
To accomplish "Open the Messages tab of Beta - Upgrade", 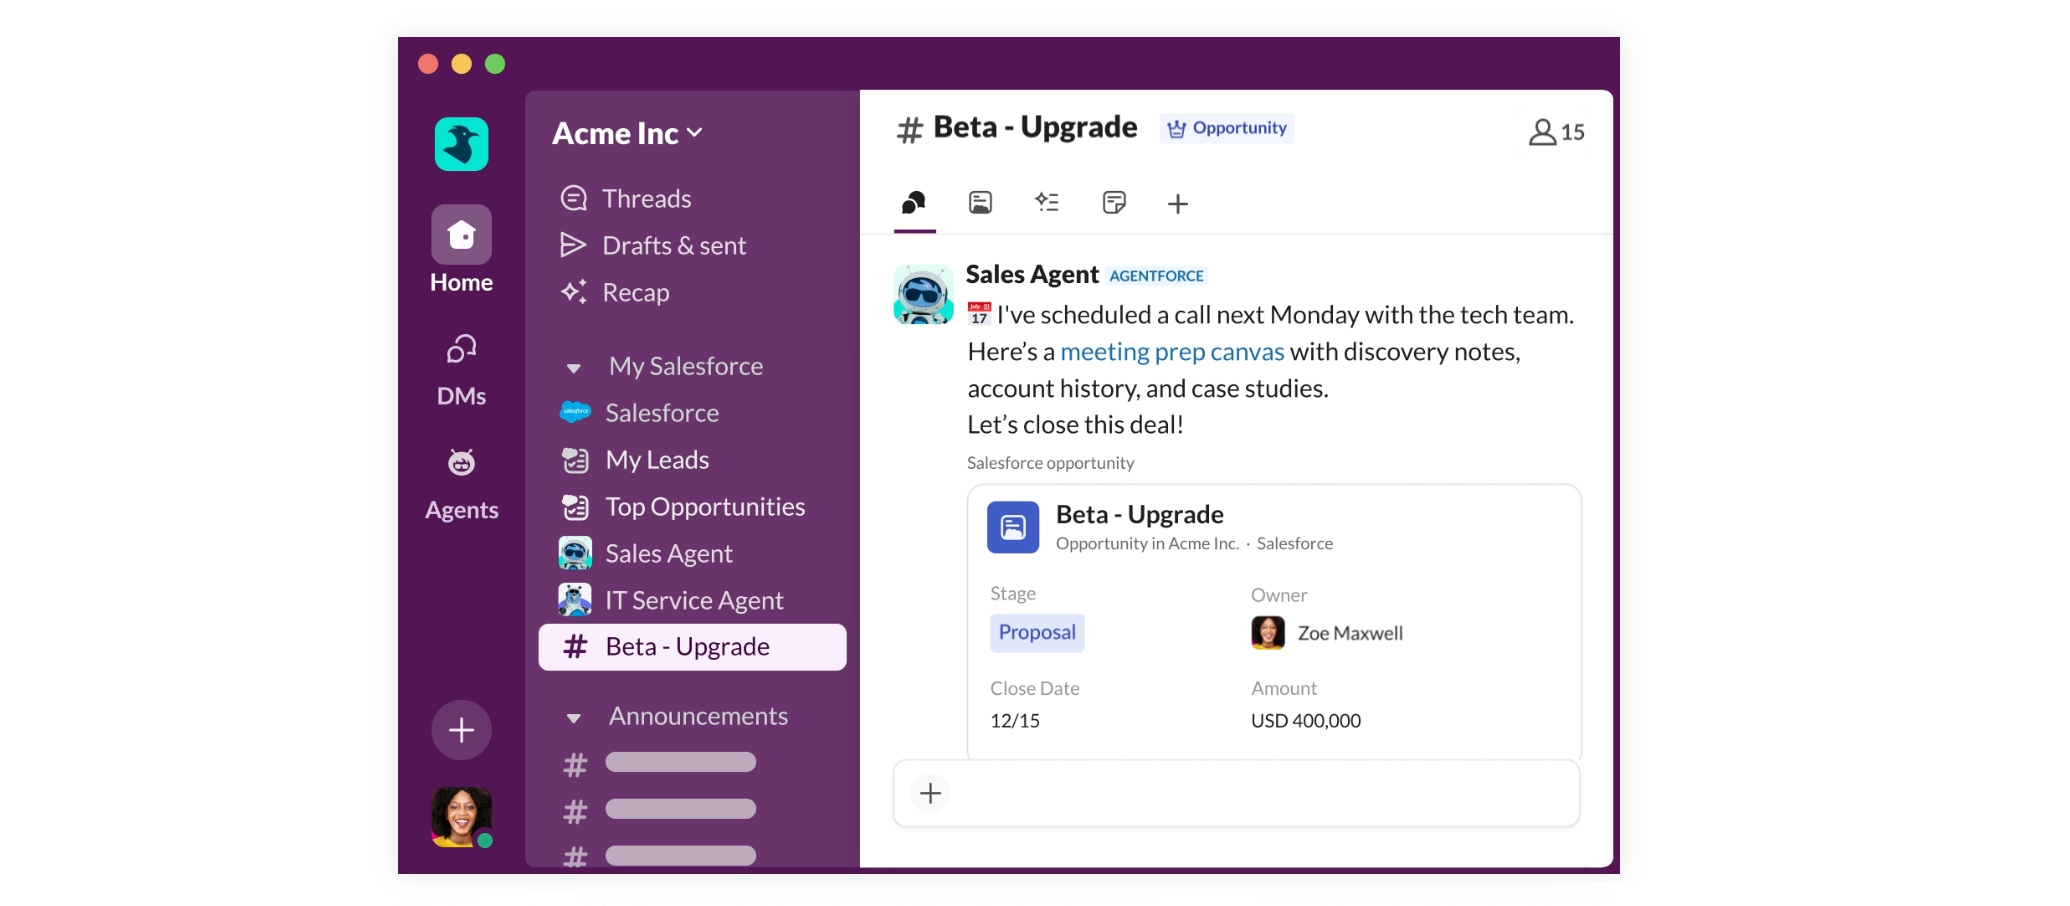I will (x=913, y=203).
